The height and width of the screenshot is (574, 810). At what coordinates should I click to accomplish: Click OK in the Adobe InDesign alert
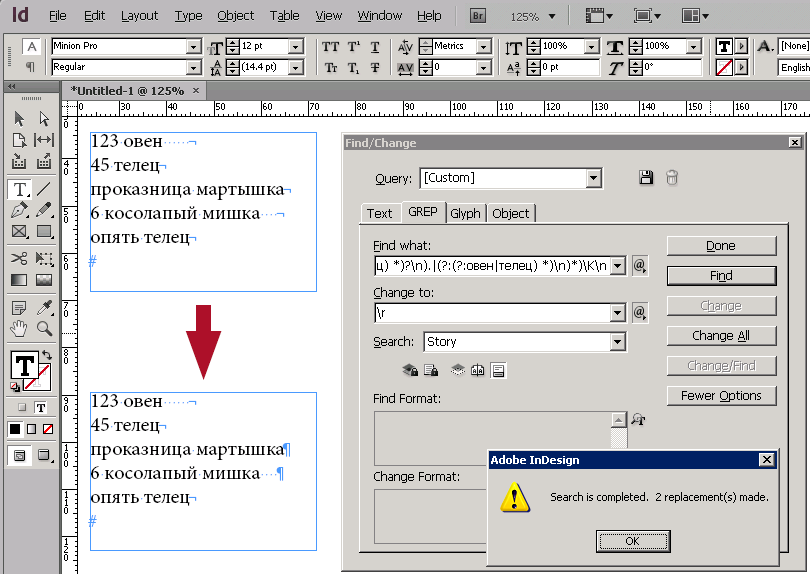click(x=633, y=541)
